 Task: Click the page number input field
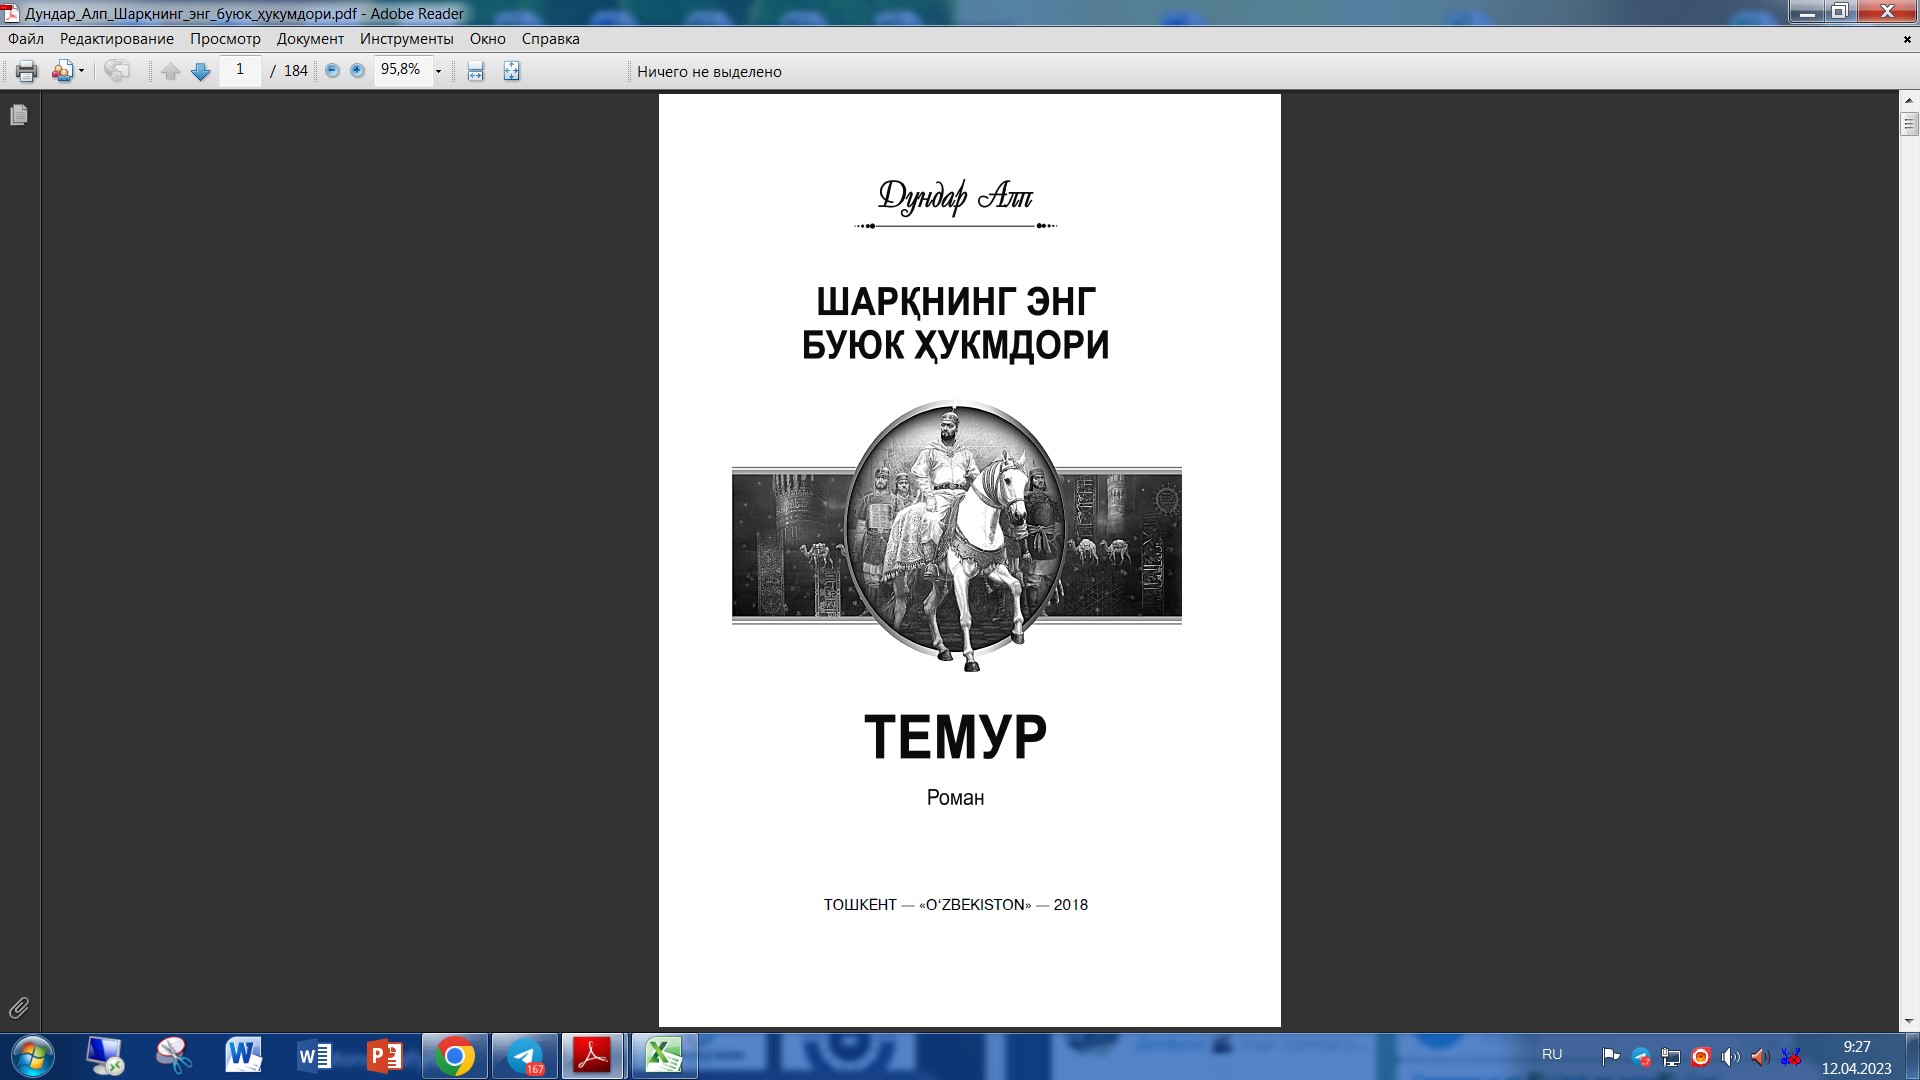point(240,70)
